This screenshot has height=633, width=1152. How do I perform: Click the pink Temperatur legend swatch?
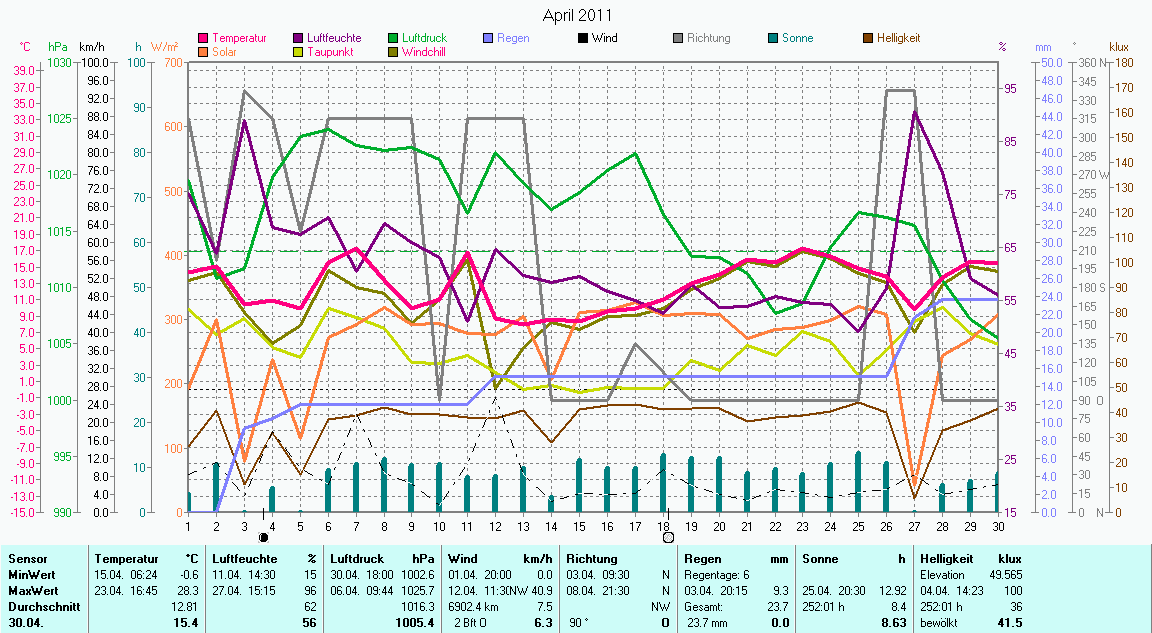click(x=205, y=38)
